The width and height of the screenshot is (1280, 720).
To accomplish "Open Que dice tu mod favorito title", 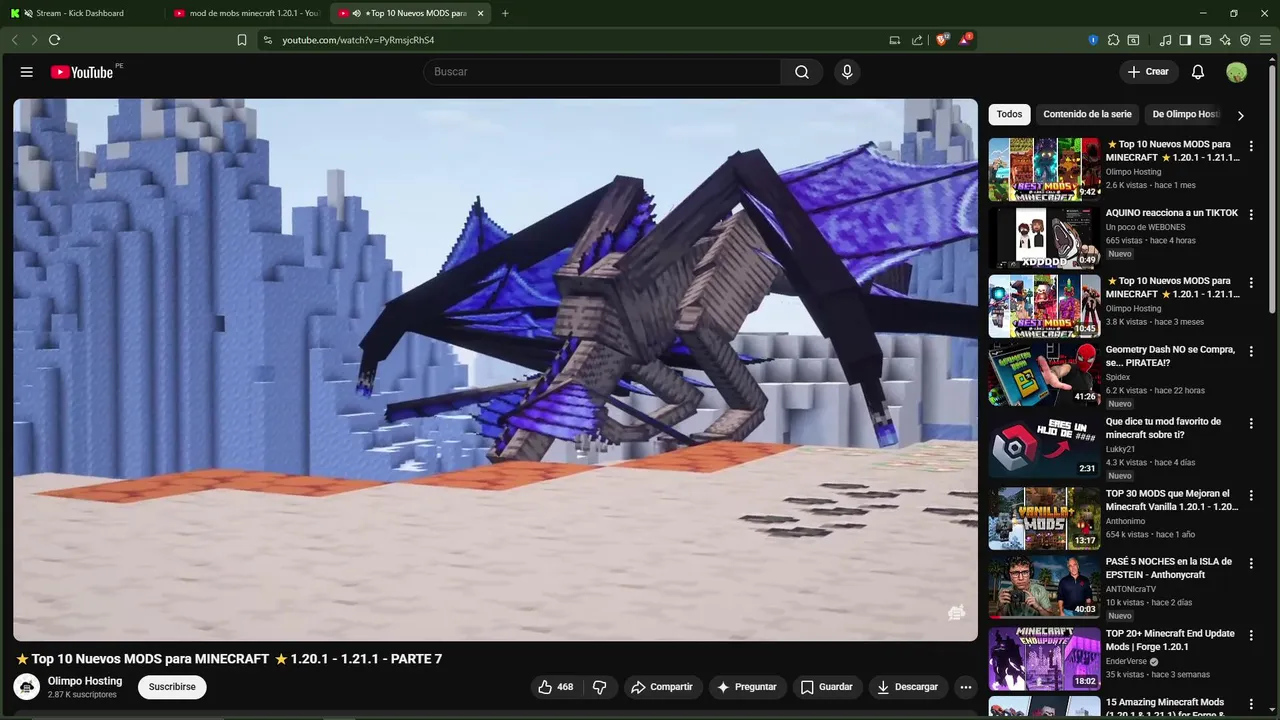I will tap(1163, 428).
